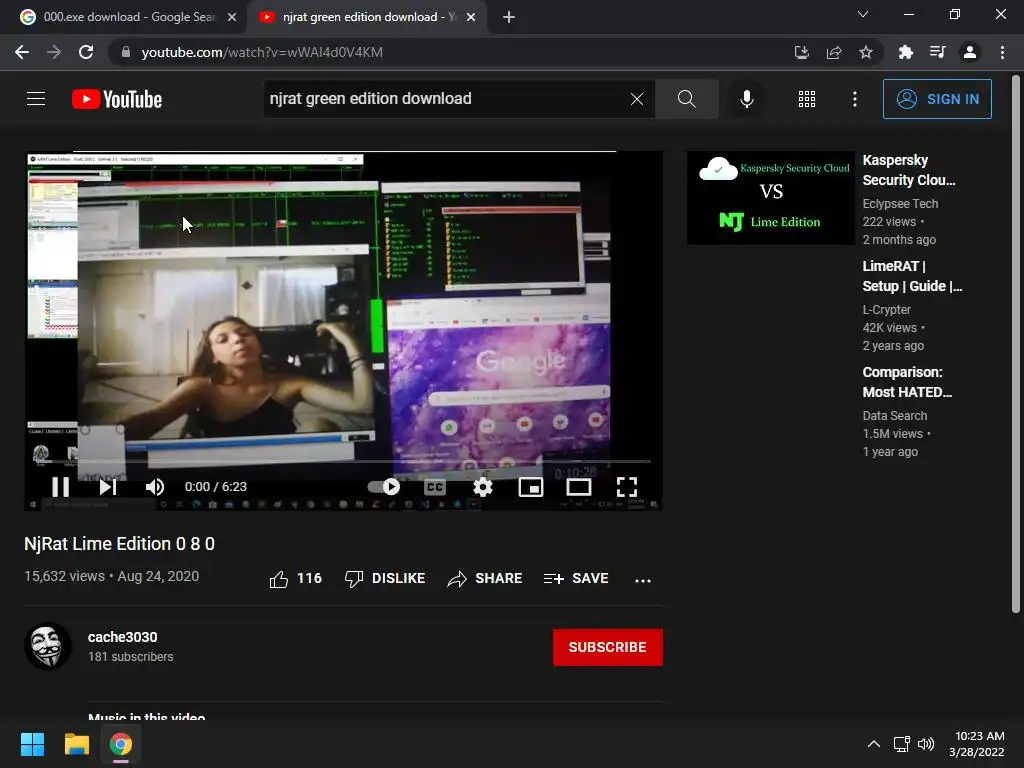Open the Chrome three-dot menu
Screen dimensions: 1024x768
tap(1002, 52)
